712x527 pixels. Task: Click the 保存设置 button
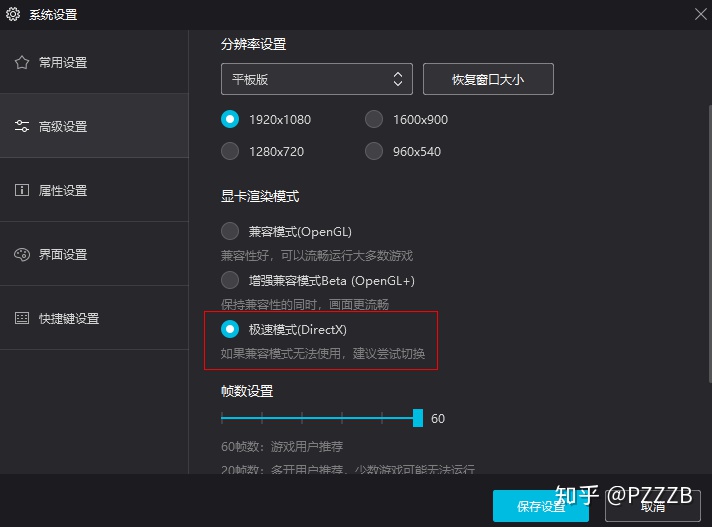point(541,506)
